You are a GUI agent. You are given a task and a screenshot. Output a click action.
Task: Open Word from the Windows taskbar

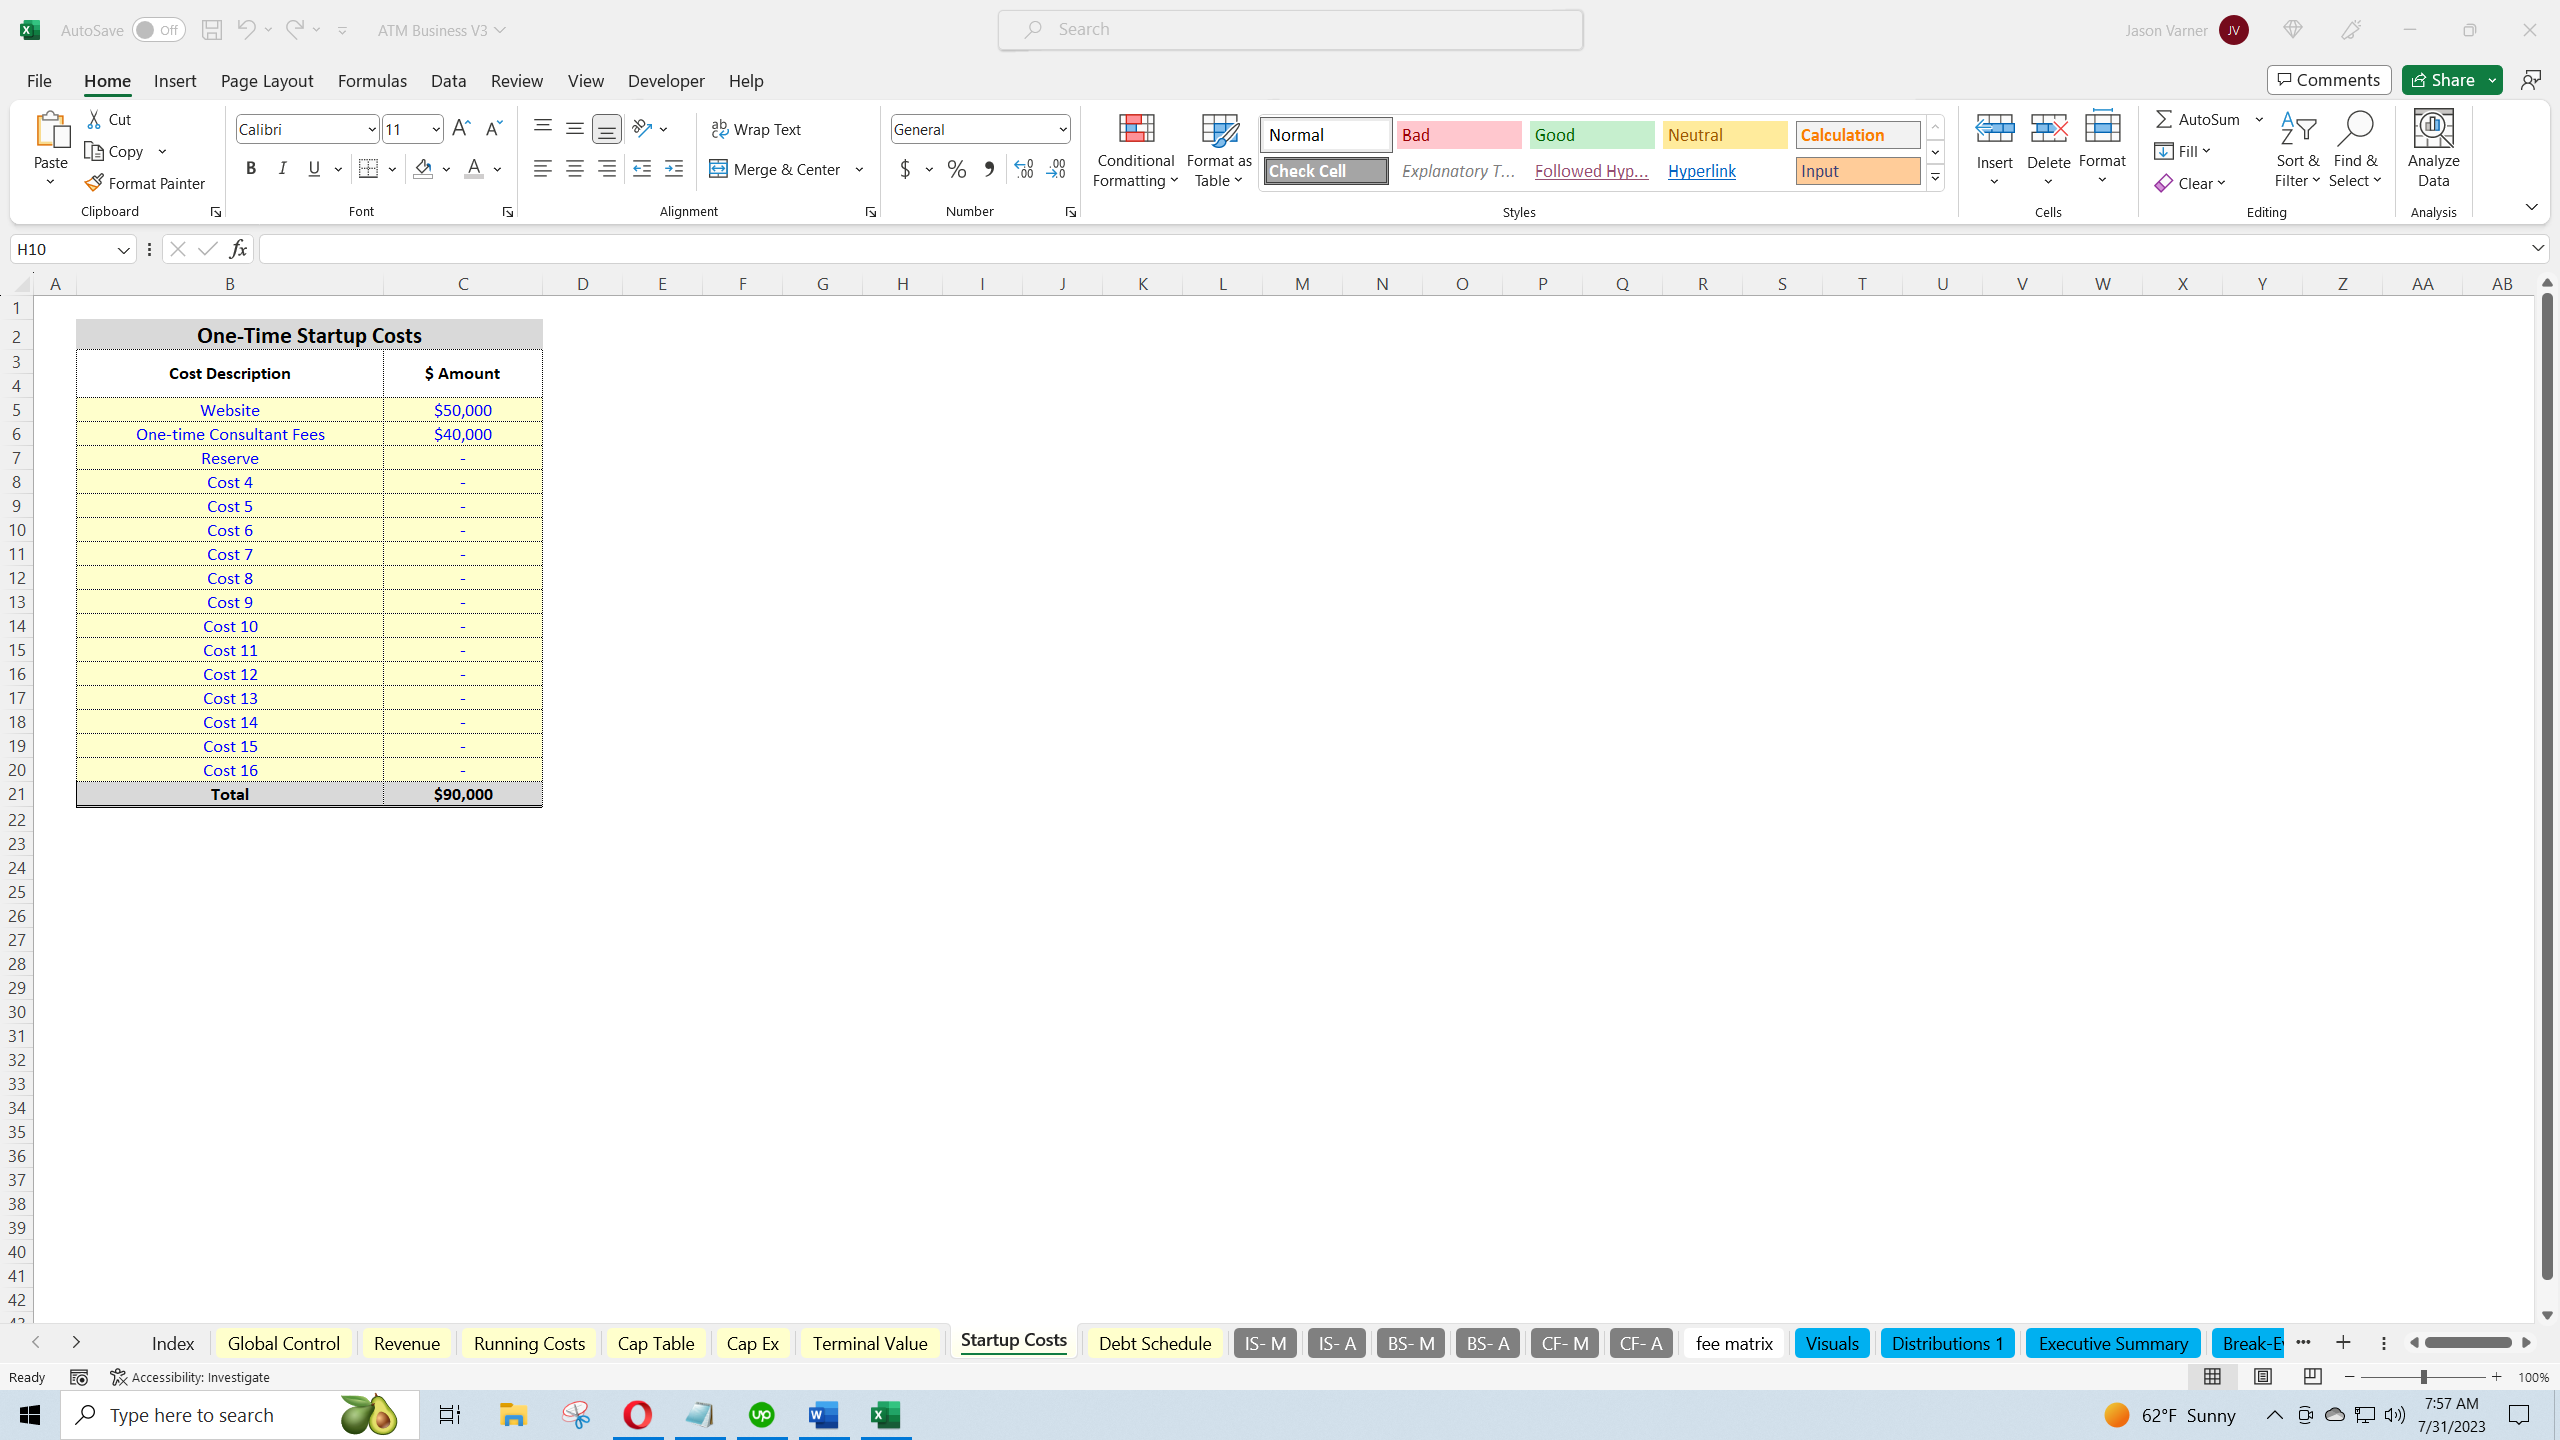click(x=823, y=1415)
